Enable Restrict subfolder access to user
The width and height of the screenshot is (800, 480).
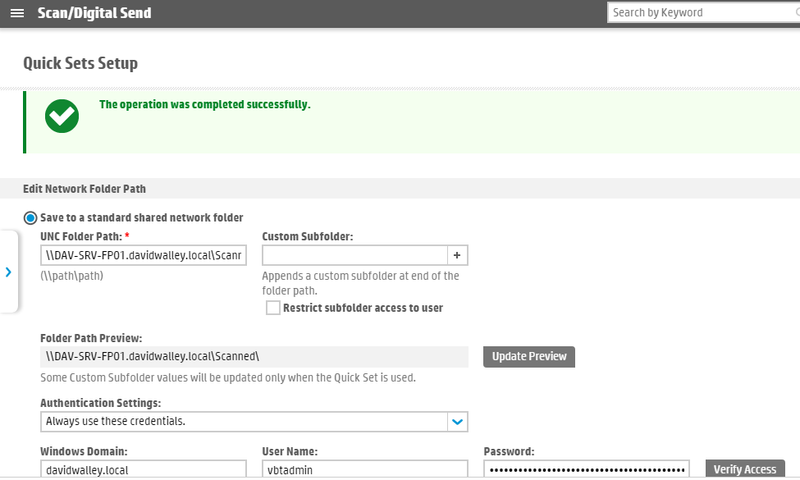273,308
